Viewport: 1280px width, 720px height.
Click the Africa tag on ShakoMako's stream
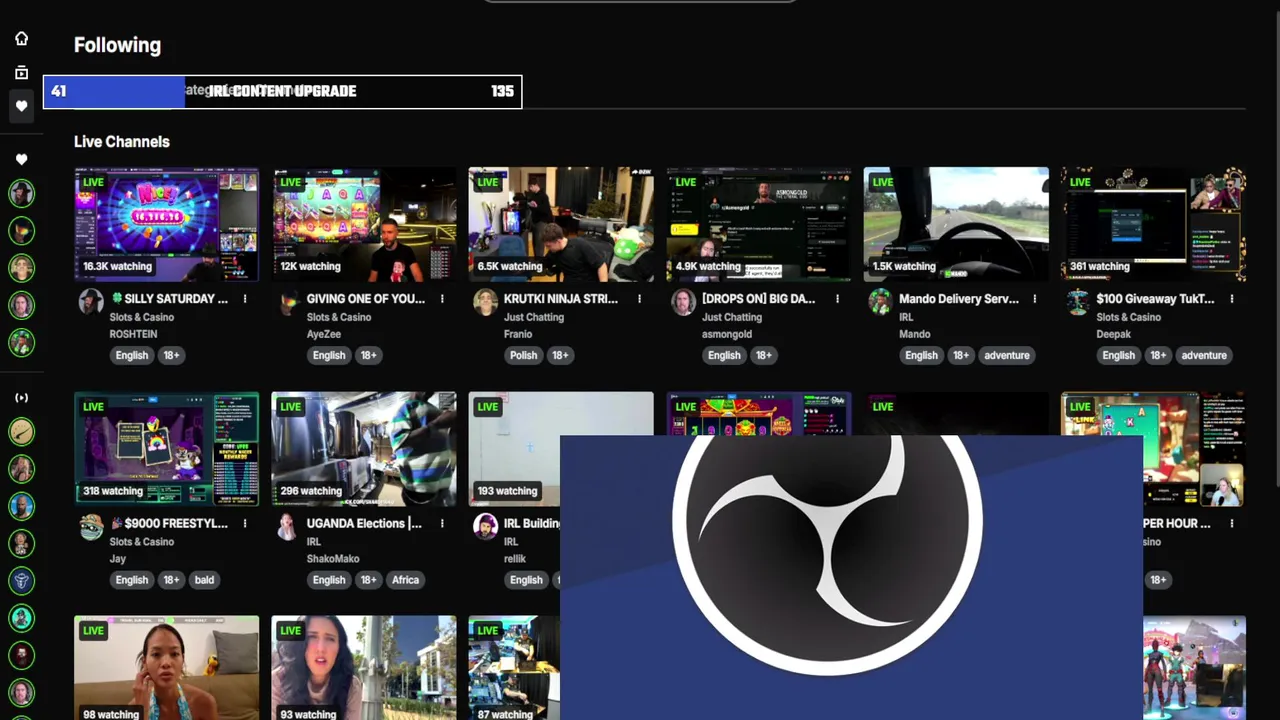click(x=405, y=580)
